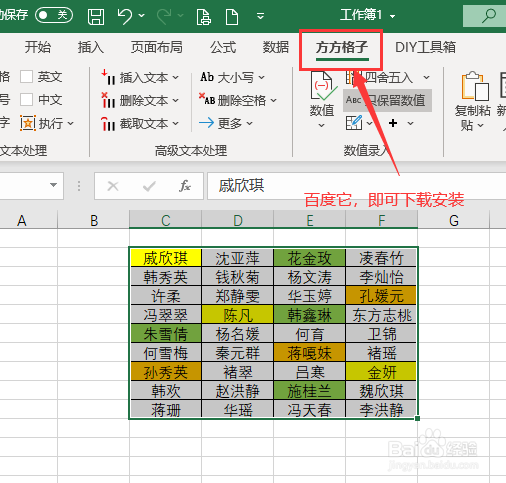
Task: Select cell 魏欣琪
Action: point(382,391)
